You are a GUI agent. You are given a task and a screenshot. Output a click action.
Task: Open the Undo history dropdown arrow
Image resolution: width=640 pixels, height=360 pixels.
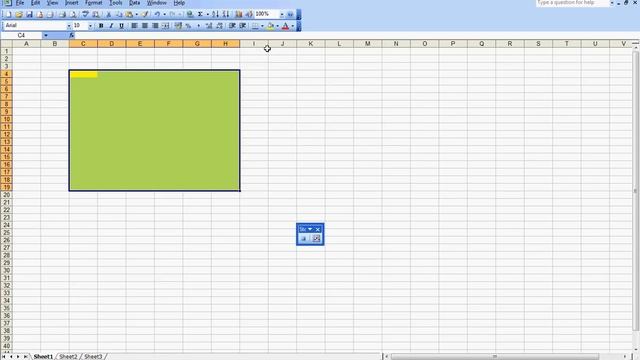click(164, 14)
